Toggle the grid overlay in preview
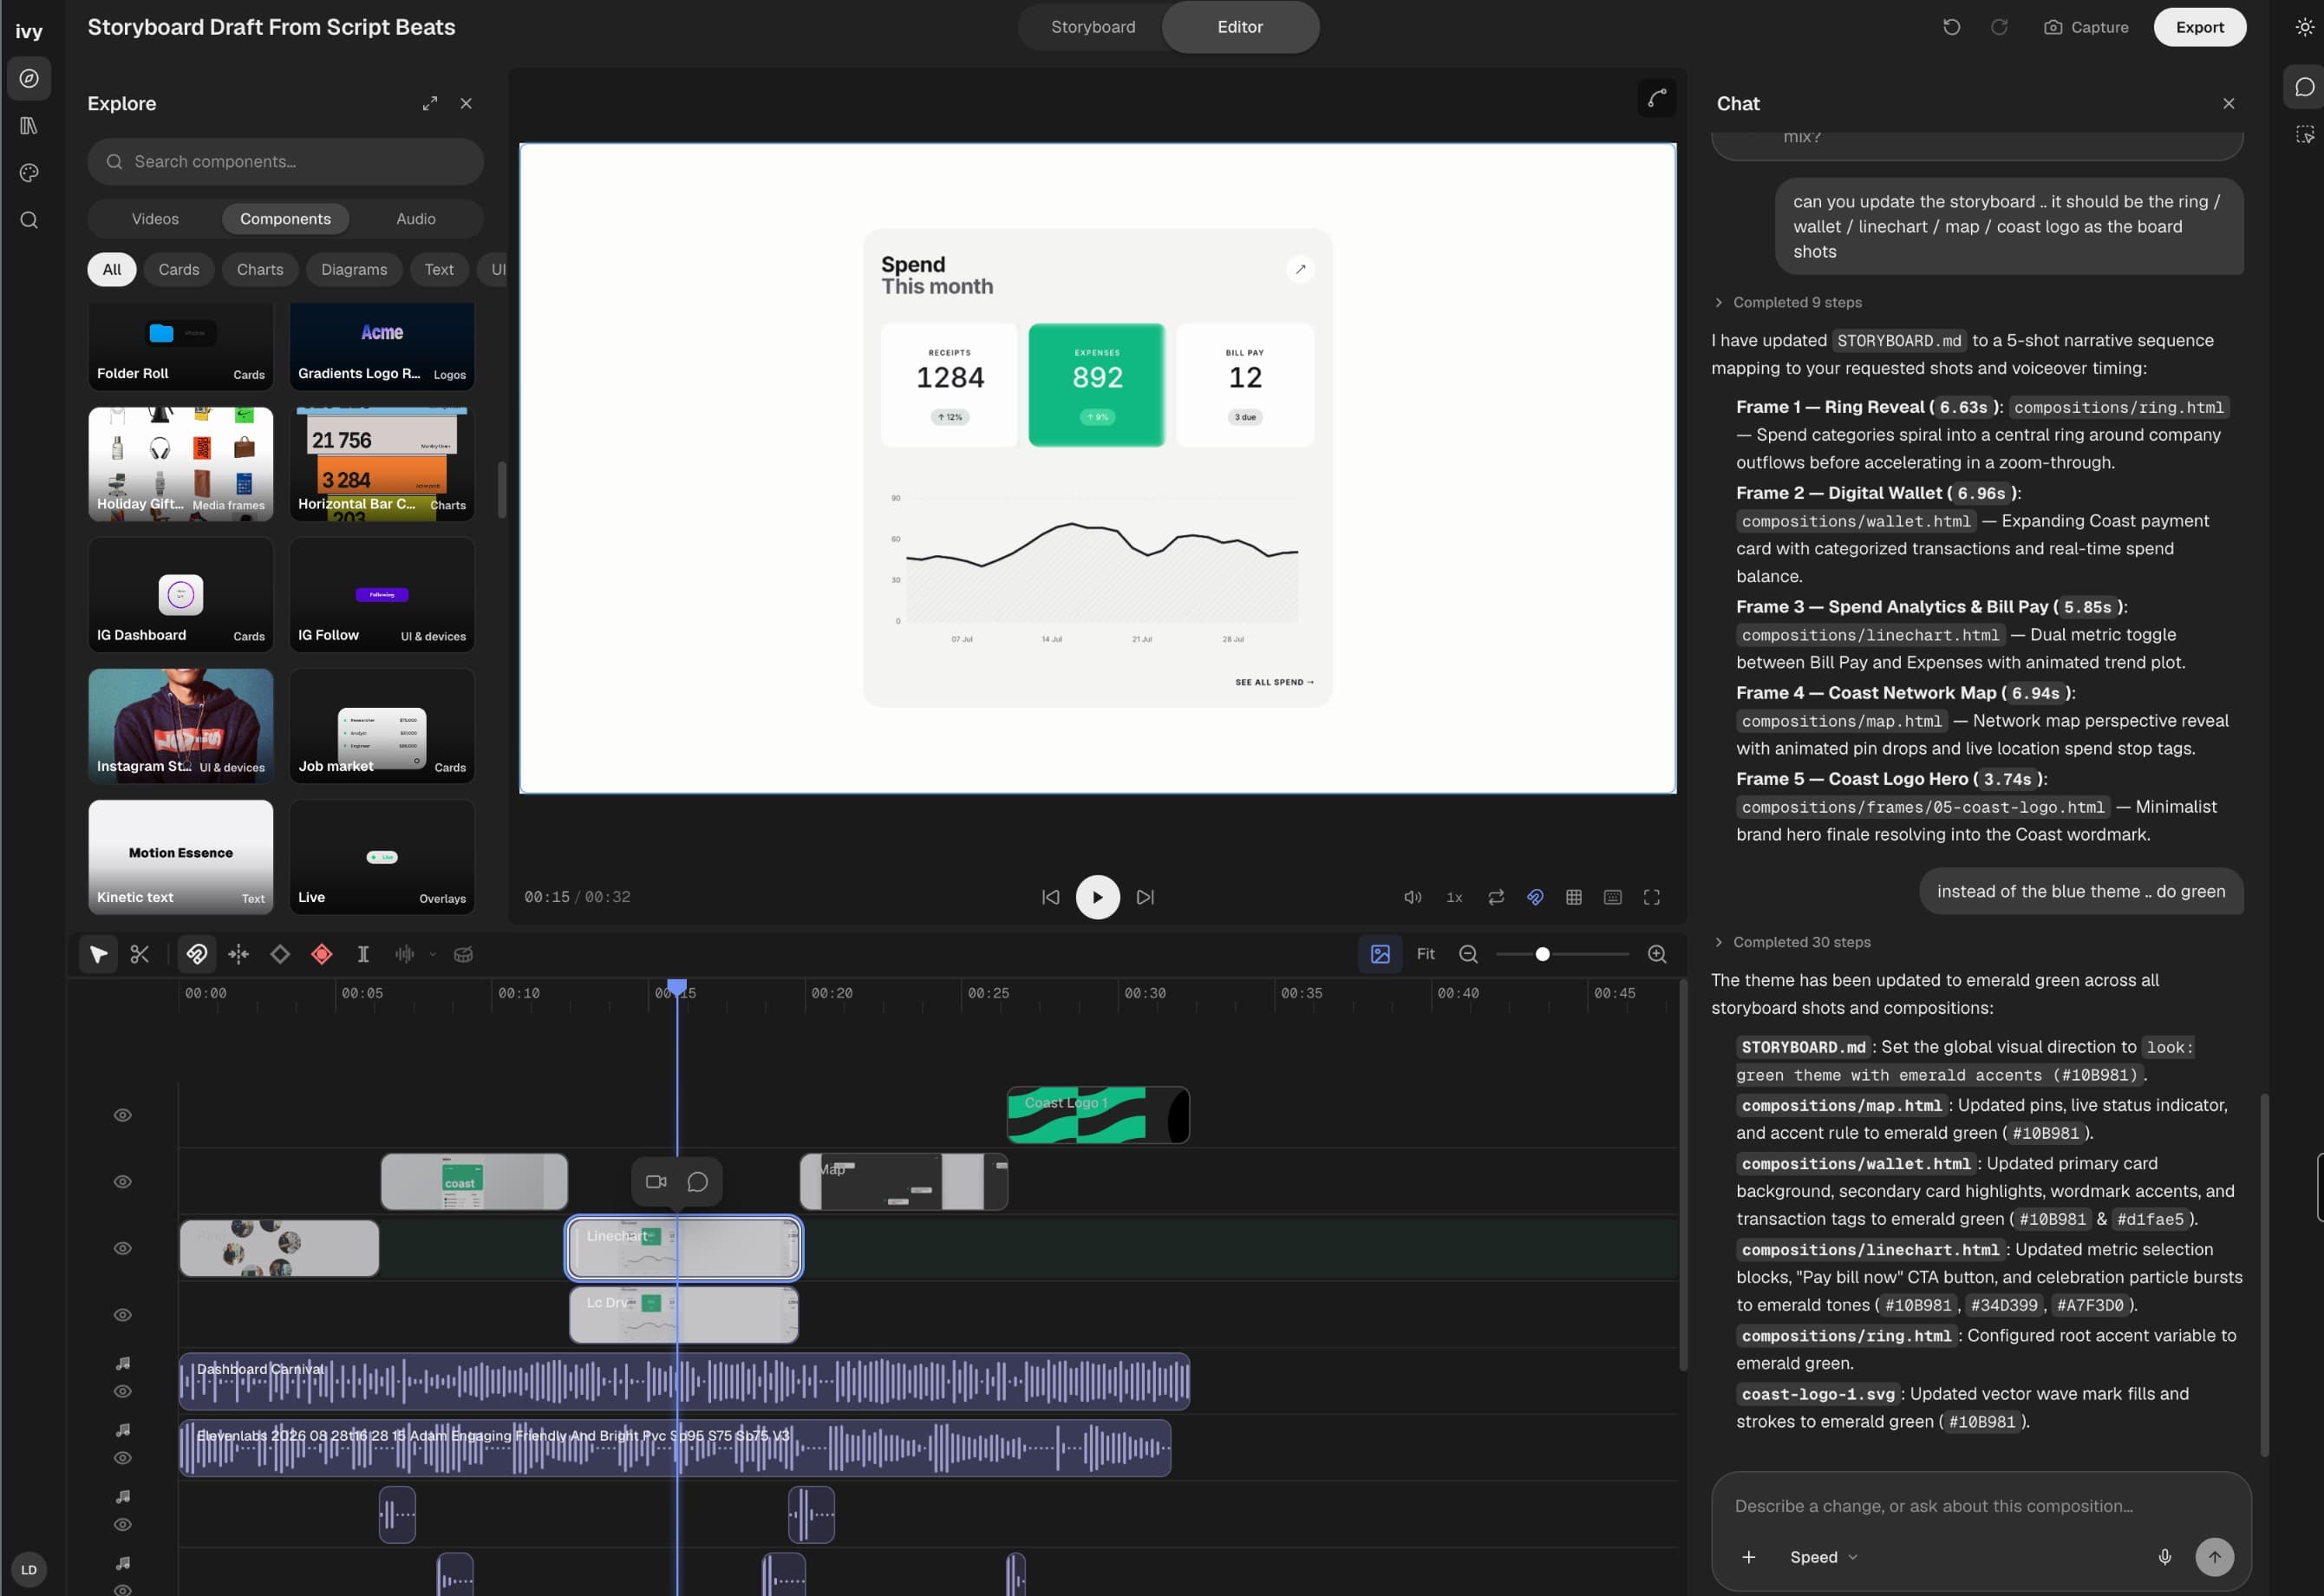The image size is (2324, 1596). click(1574, 898)
